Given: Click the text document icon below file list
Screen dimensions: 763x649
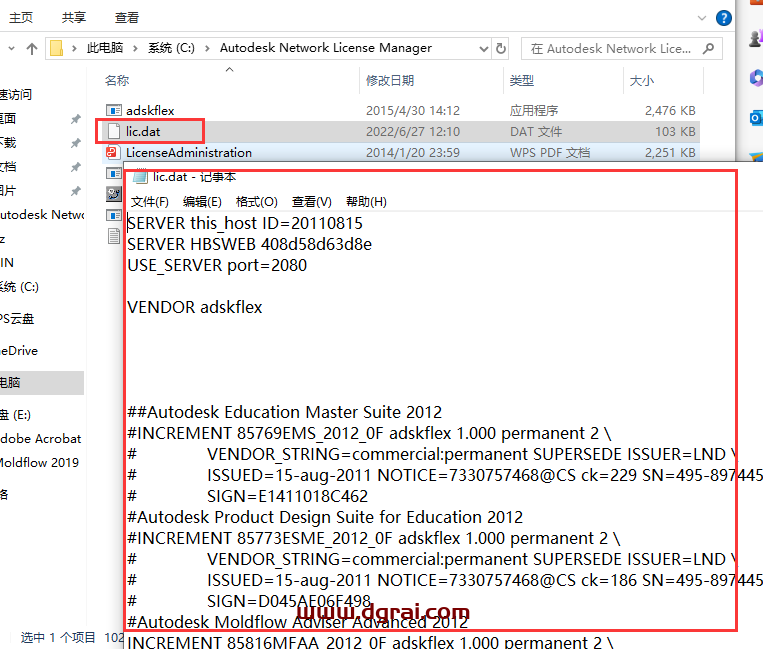Looking at the screenshot, I should point(114,236).
